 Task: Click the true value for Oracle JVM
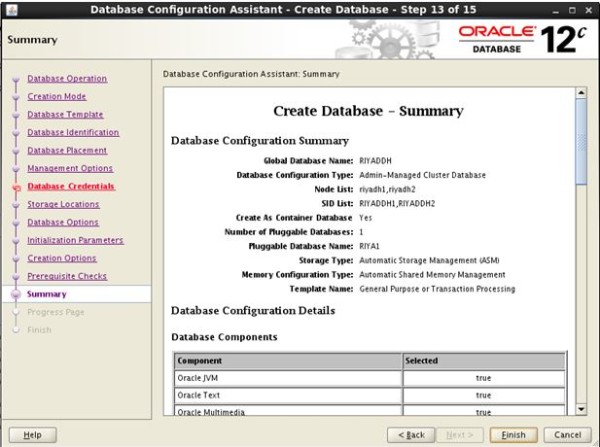[x=483, y=378]
